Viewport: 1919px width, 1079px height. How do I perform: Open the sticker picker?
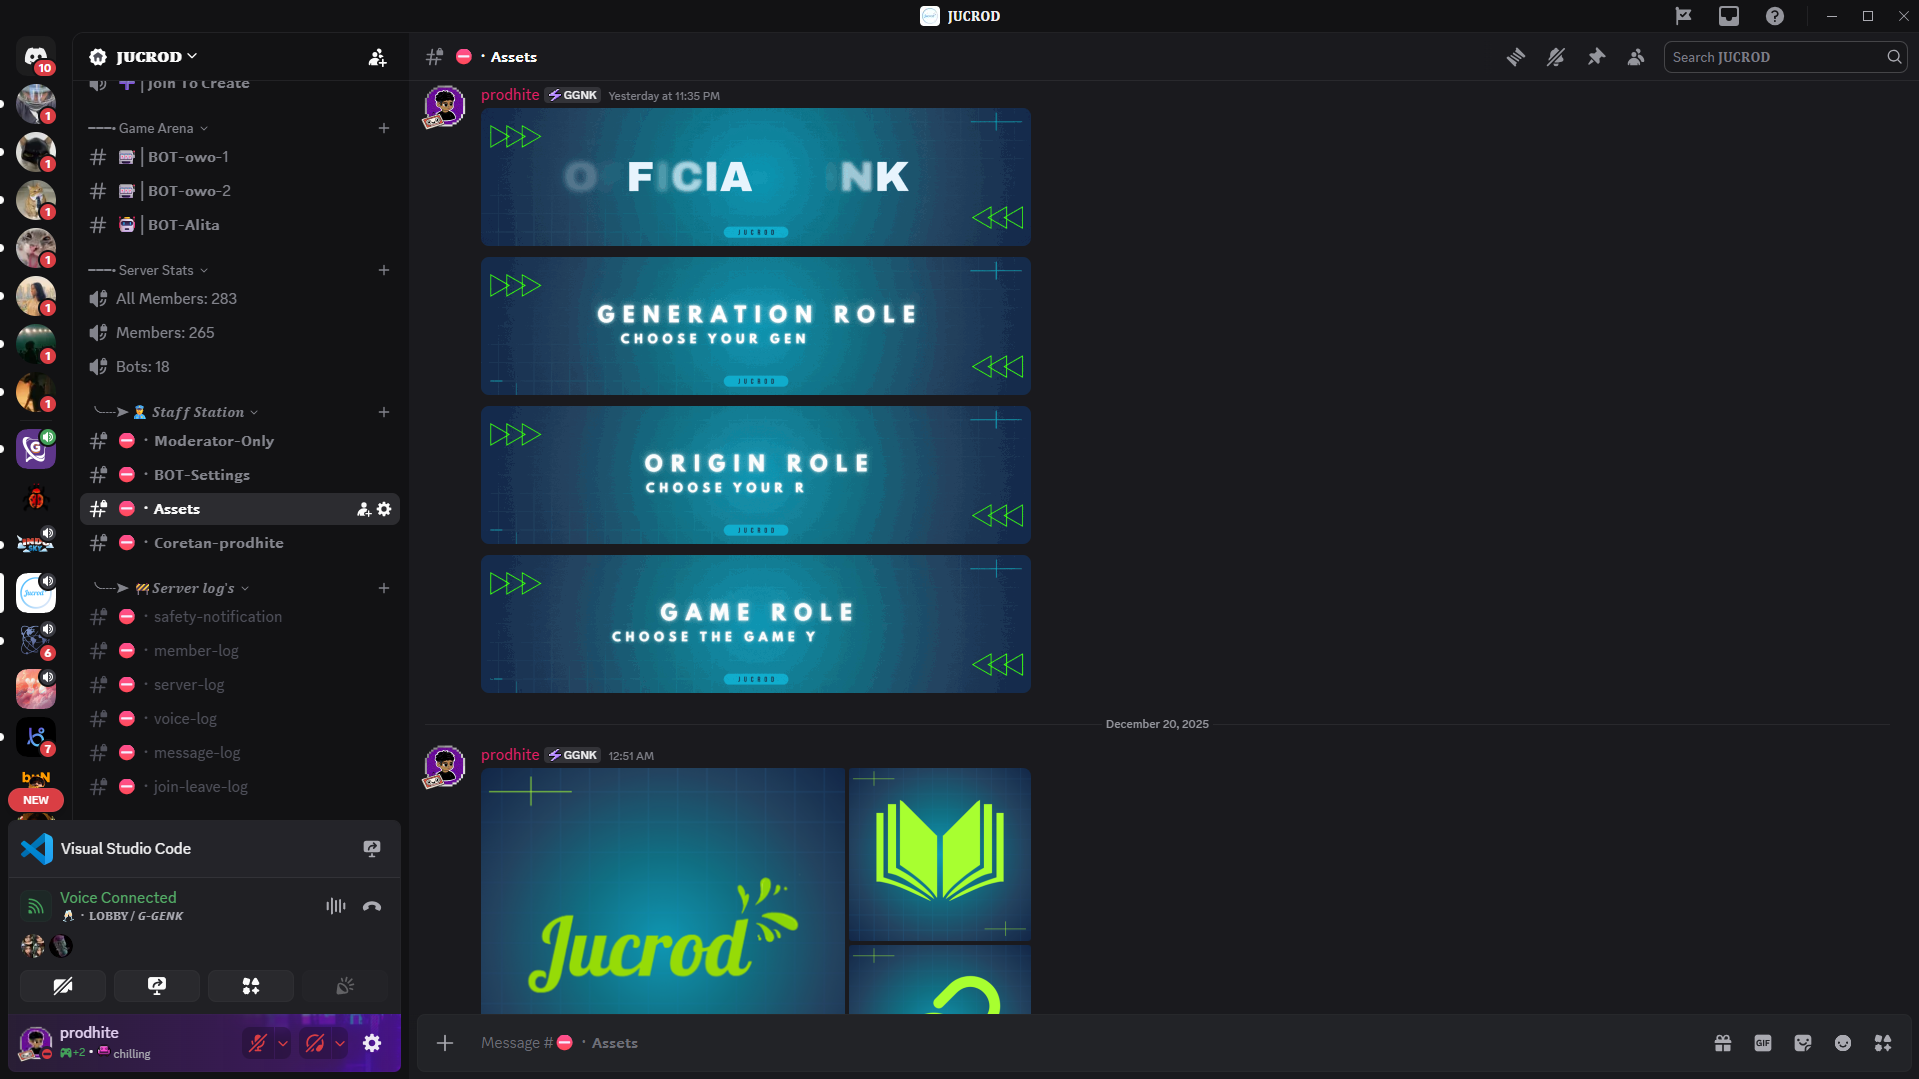click(1803, 1043)
